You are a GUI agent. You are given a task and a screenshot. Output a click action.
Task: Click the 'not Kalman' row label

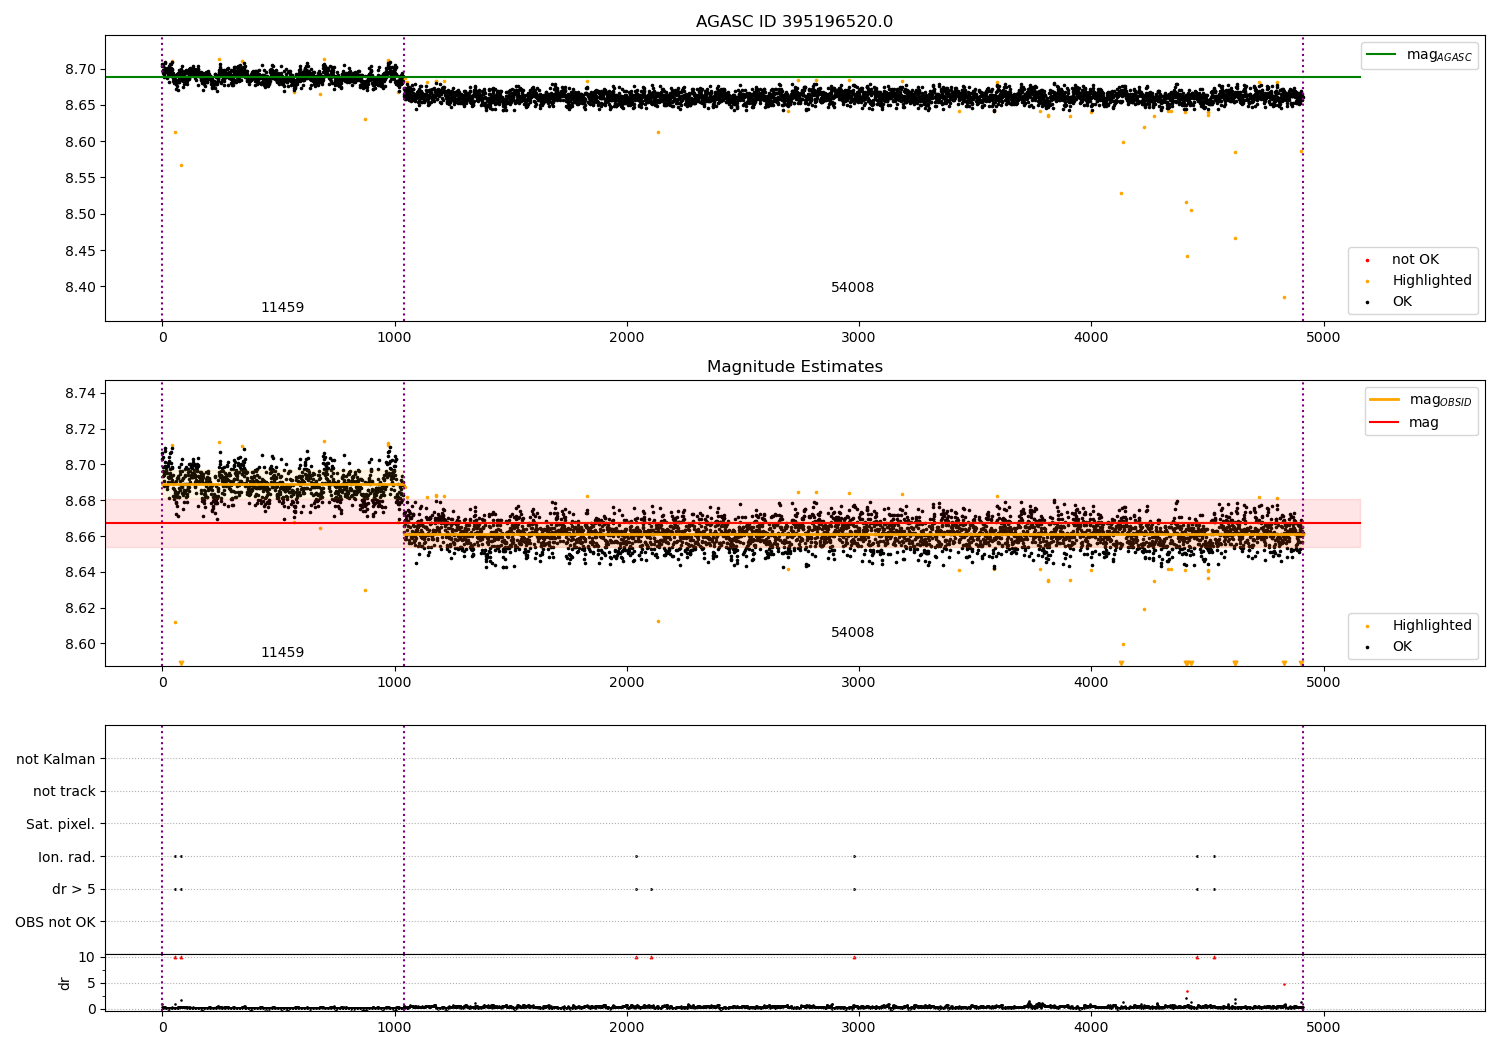click(x=56, y=759)
